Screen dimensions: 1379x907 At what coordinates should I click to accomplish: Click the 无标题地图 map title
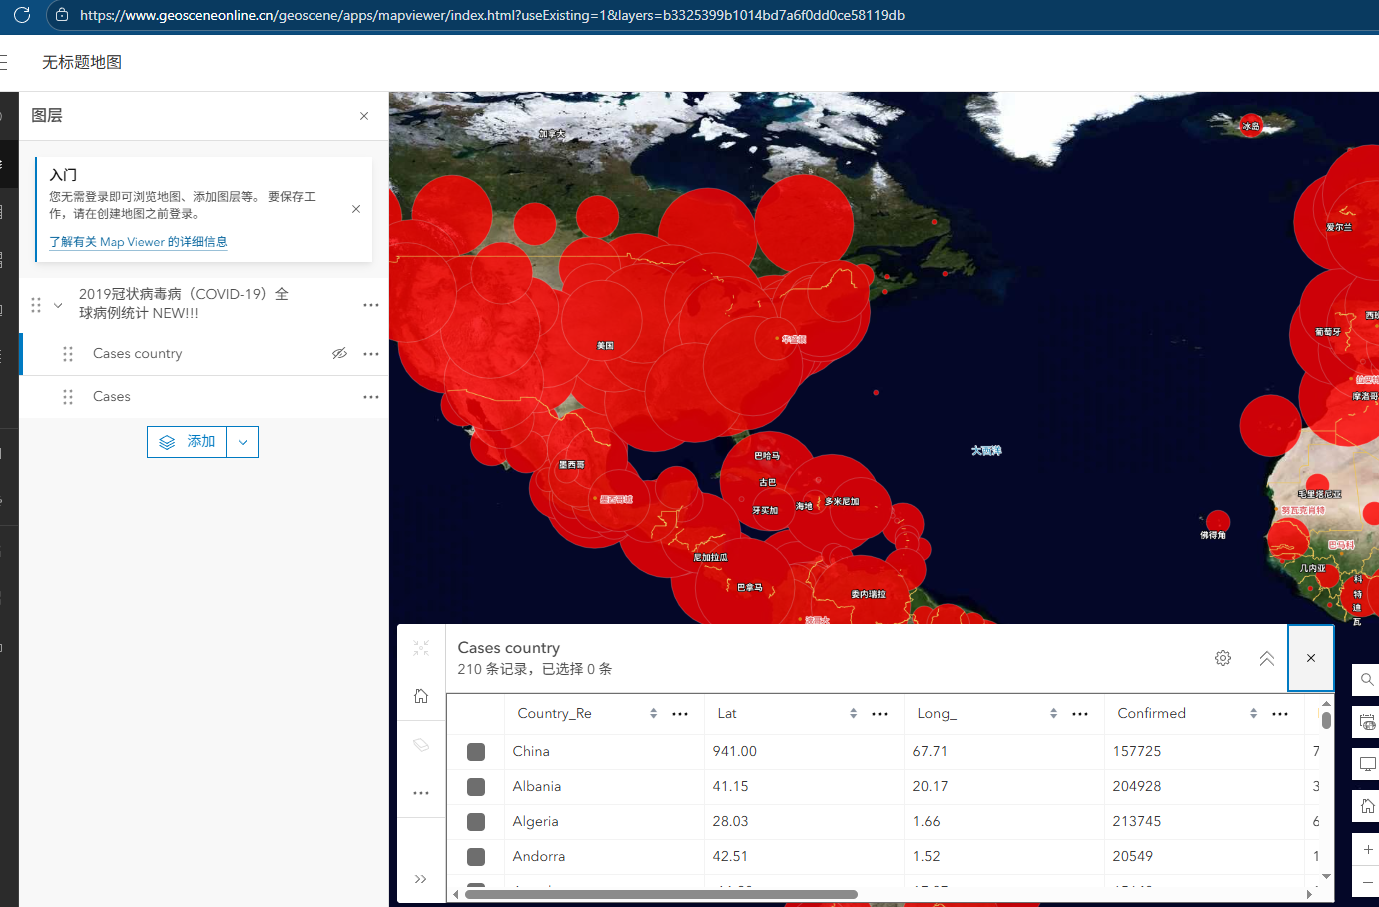(82, 62)
